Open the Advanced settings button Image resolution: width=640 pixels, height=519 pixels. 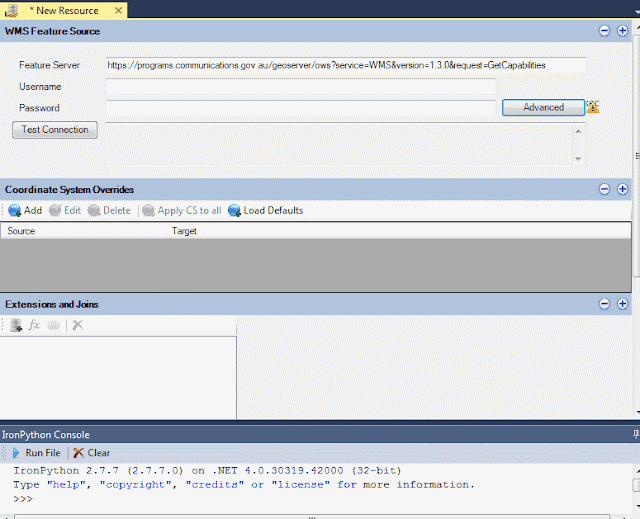[543, 107]
